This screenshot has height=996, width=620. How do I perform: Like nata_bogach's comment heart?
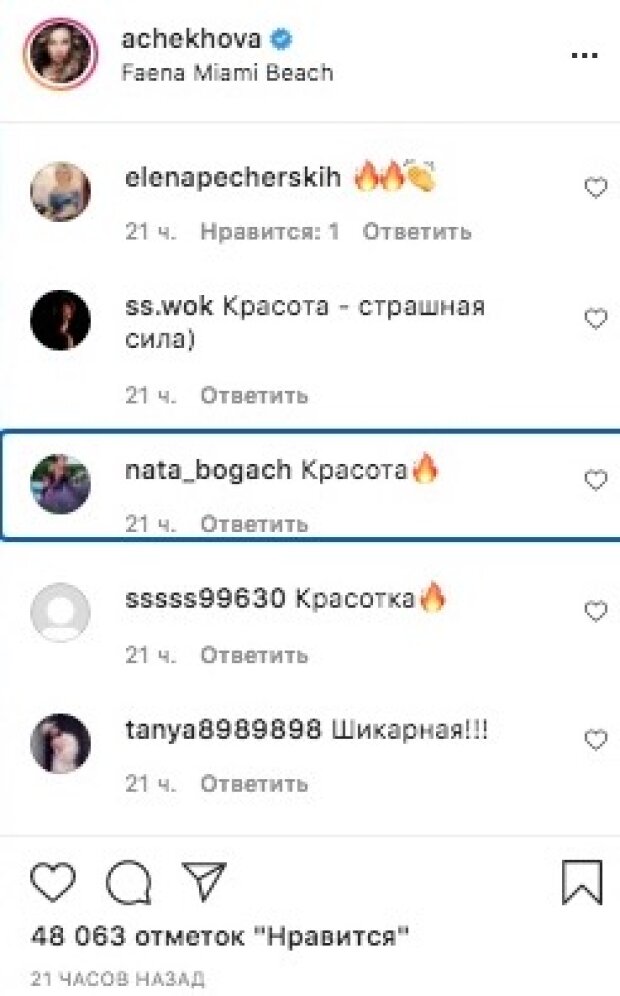point(595,480)
